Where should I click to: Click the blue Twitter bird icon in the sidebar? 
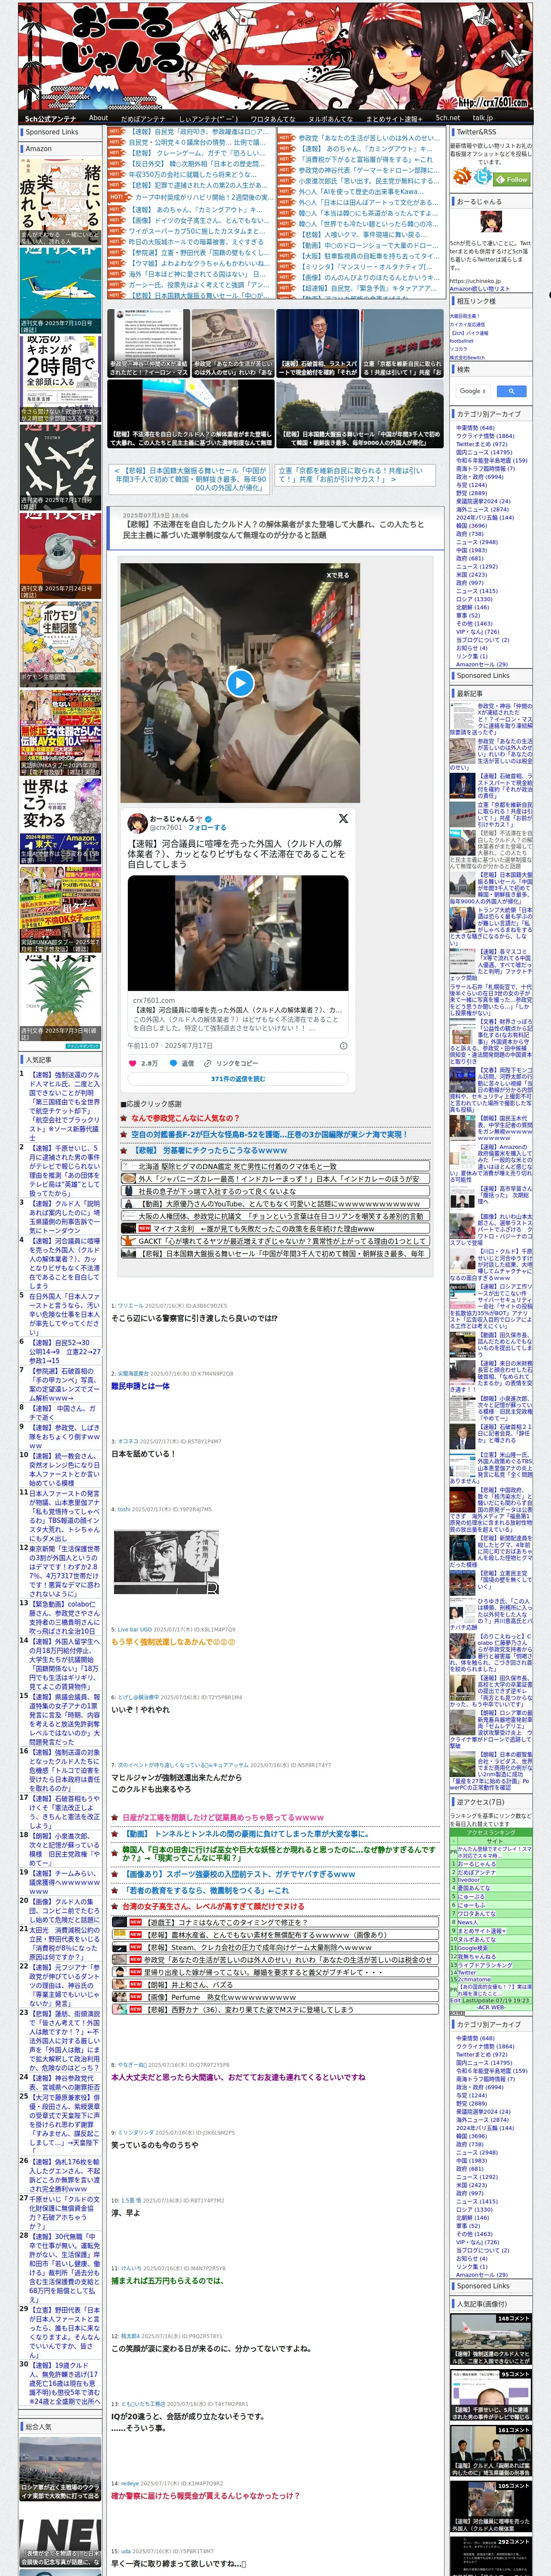pos(484,177)
